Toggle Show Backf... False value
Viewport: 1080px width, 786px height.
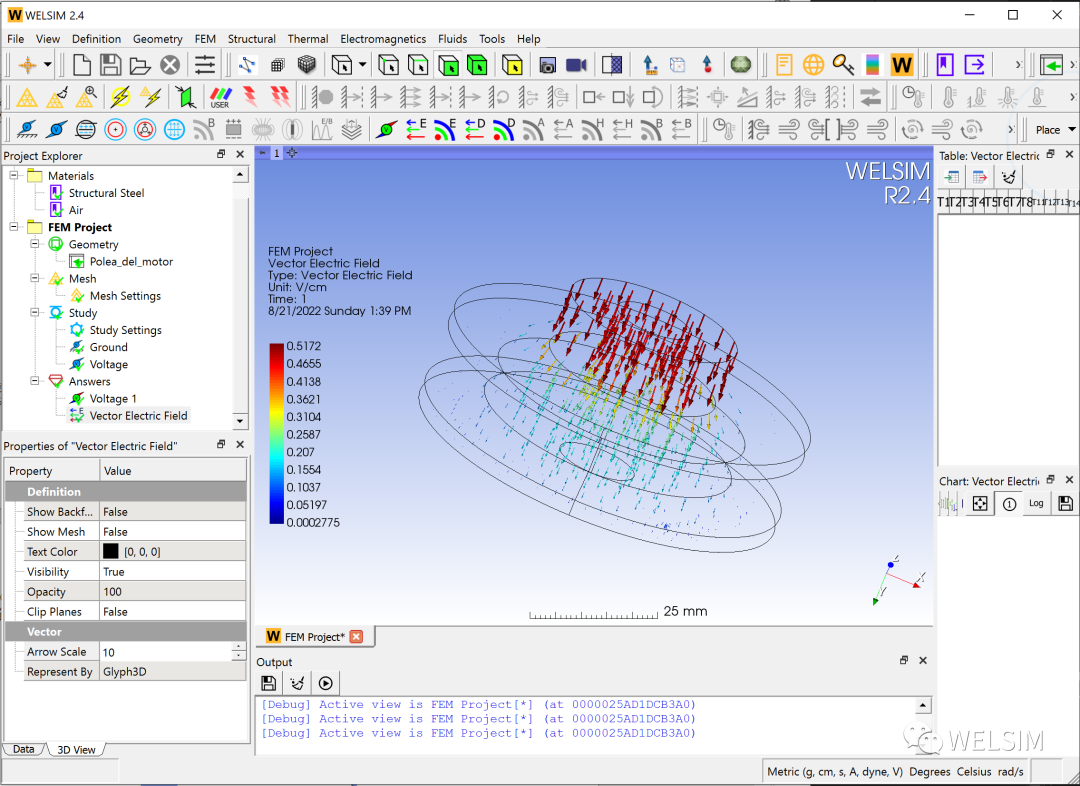(173, 511)
